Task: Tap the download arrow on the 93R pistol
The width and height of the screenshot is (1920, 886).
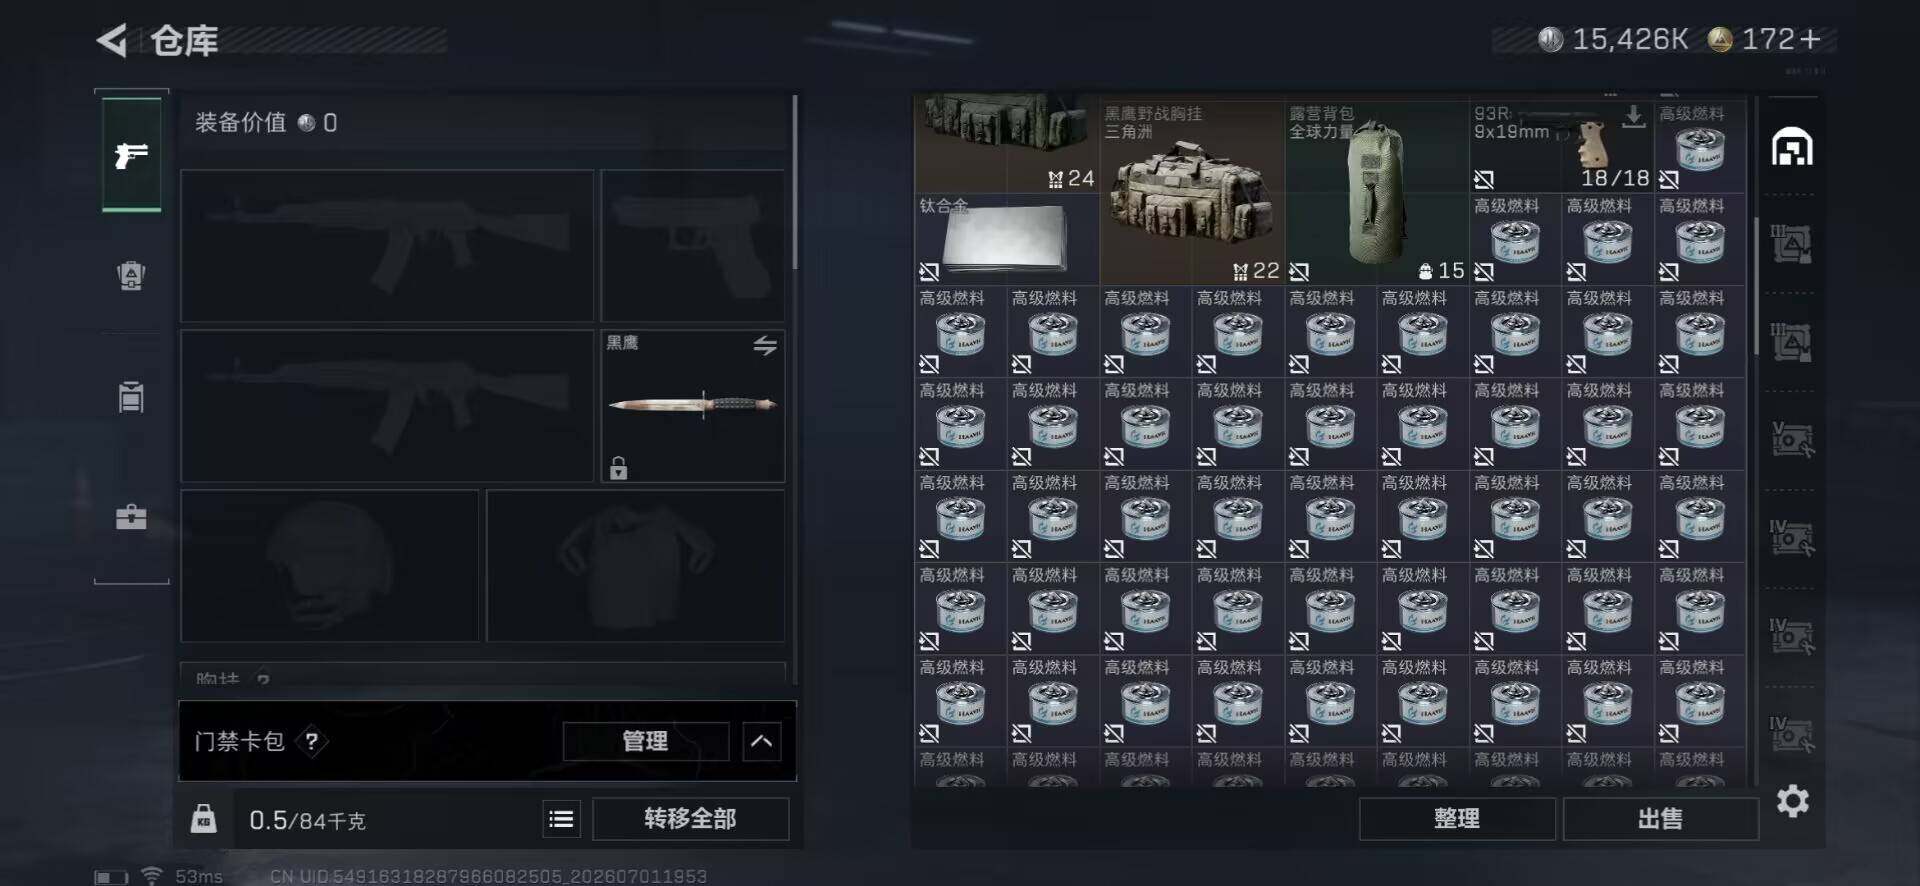Action: (1634, 117)
